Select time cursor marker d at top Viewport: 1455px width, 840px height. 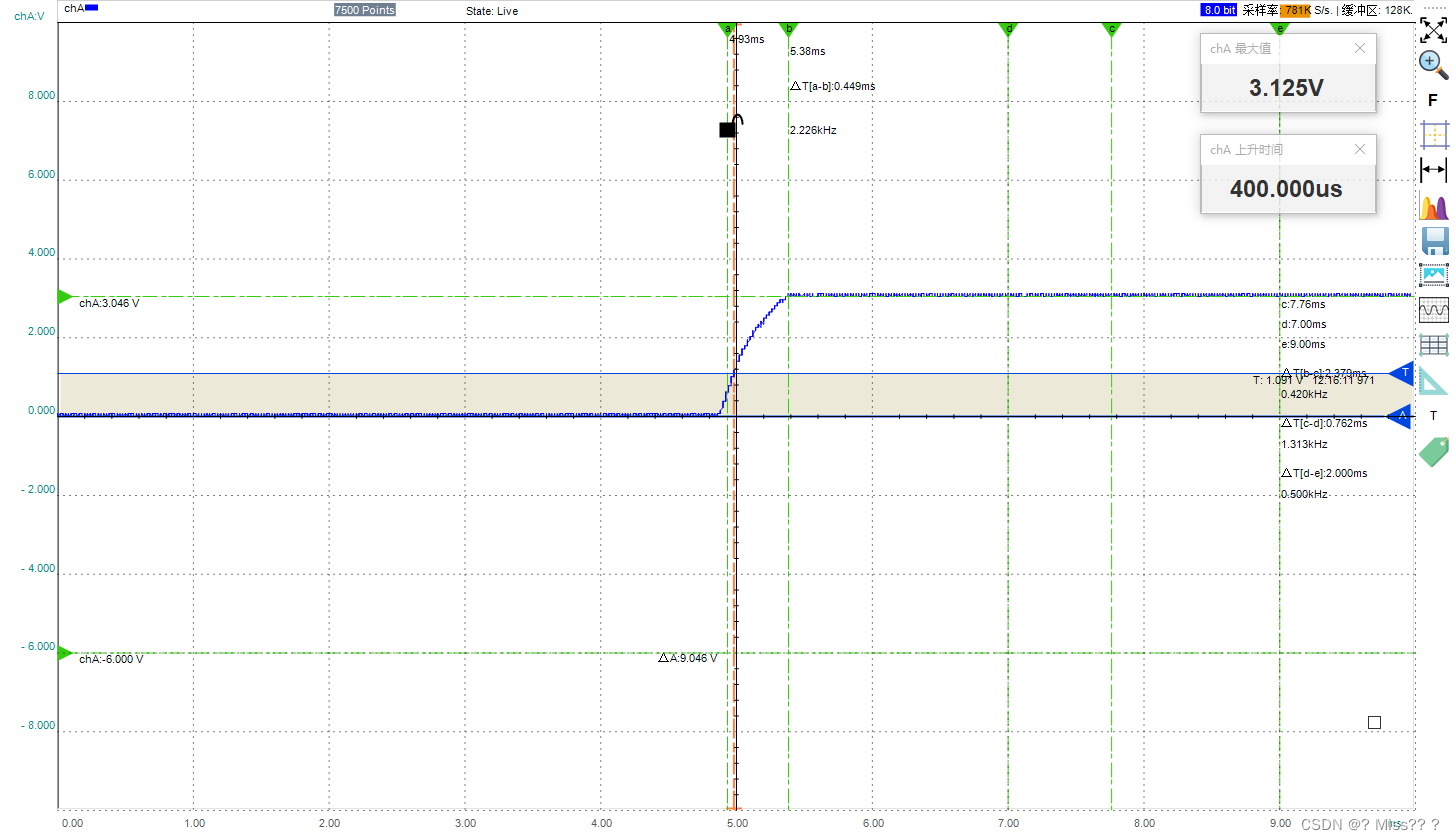(x=1008, y=29)
